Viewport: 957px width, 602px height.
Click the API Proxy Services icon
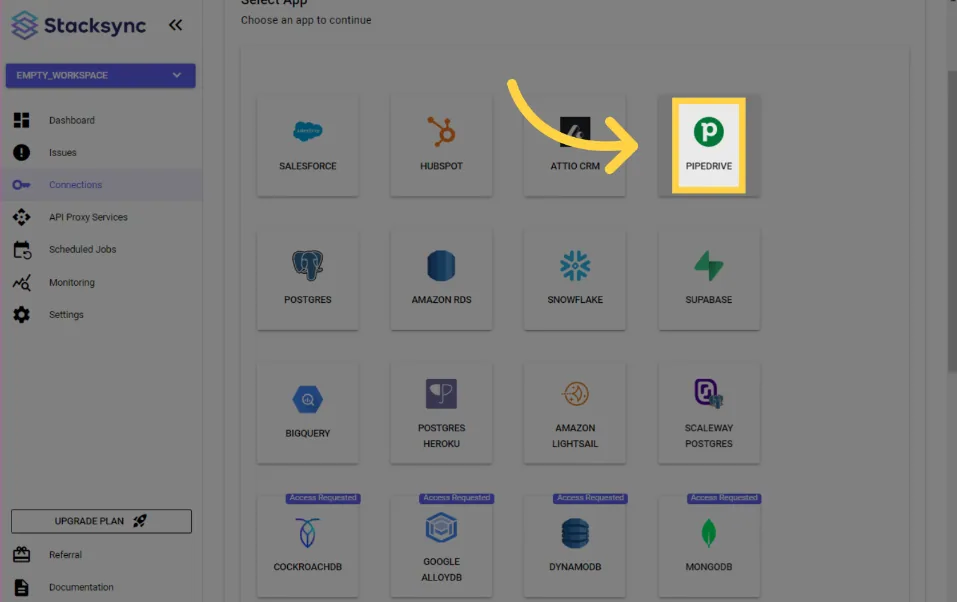(x=21, y=217)
